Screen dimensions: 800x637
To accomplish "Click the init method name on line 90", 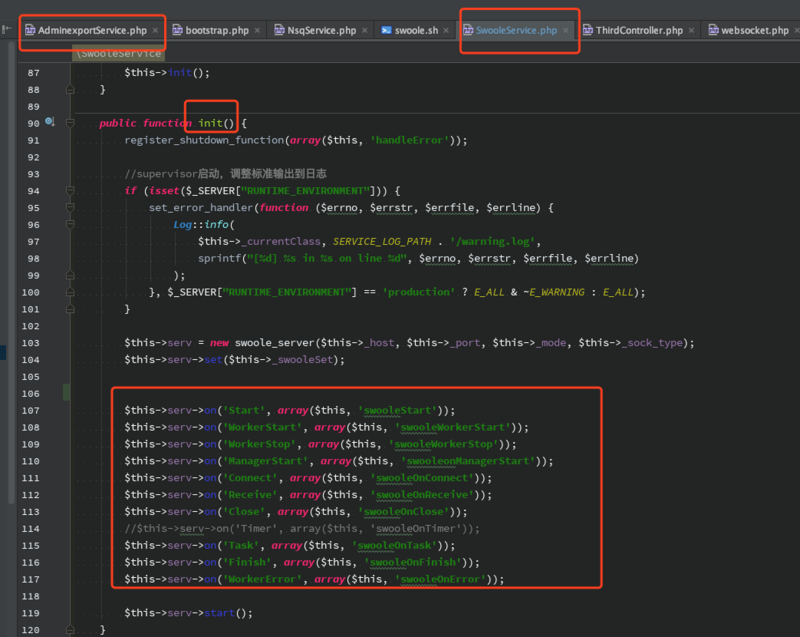I will [210, 123].
